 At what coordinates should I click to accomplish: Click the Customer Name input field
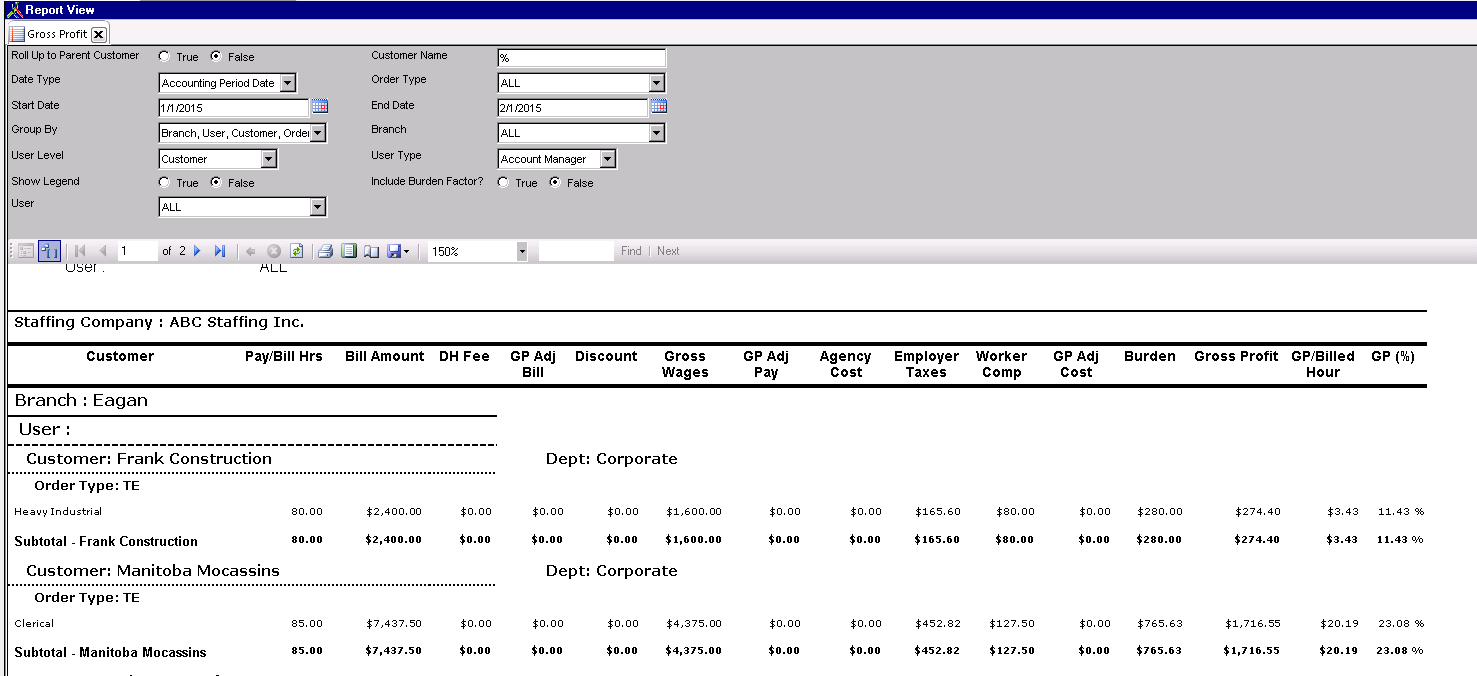(581, 58)
